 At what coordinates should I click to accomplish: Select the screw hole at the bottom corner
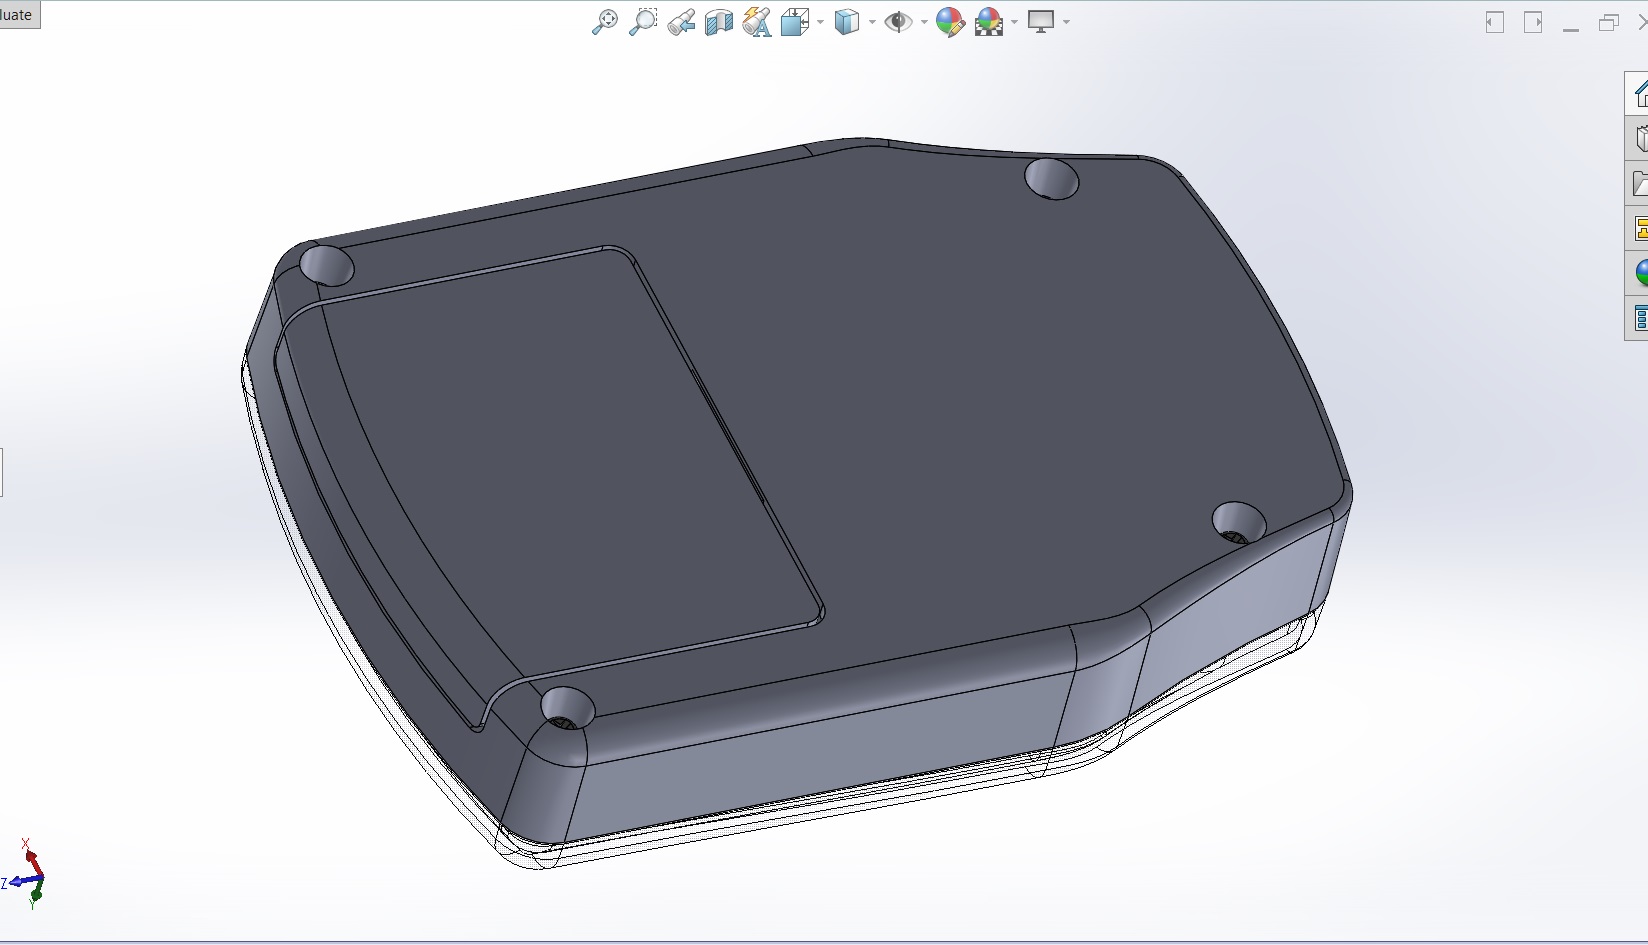coord(567,707)
